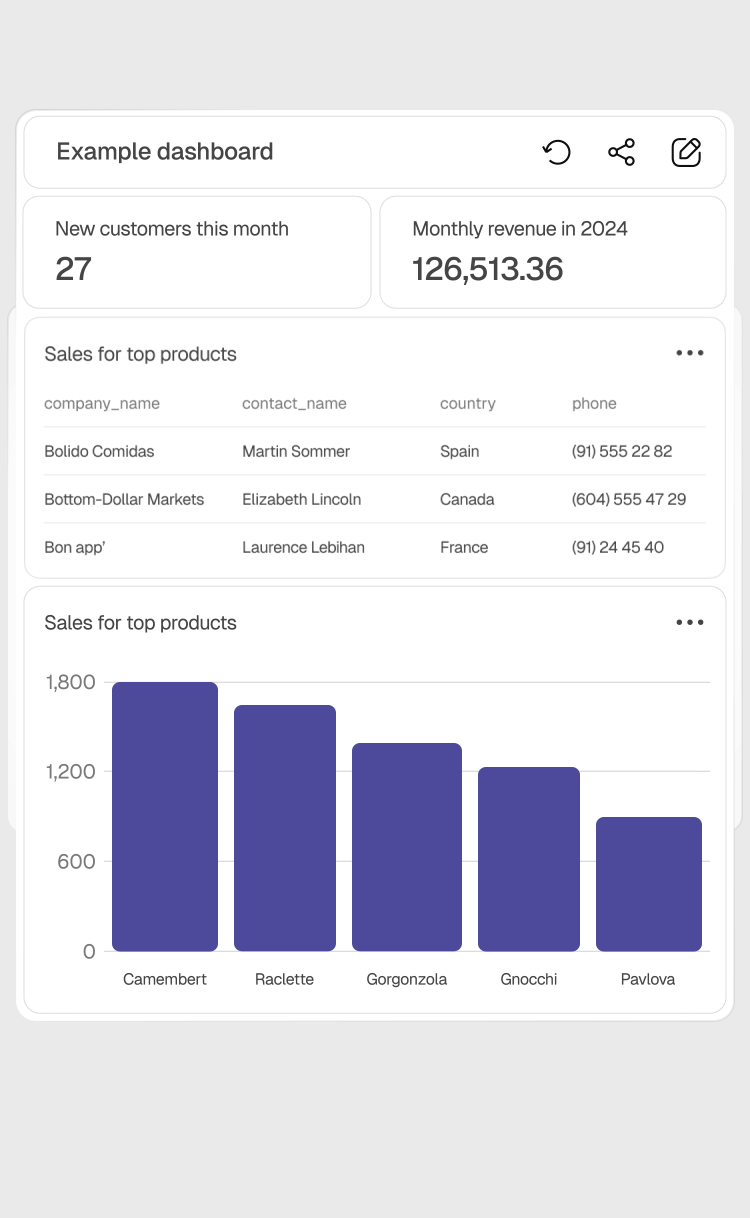750x1218 pixels.
Task: Click the country column header
Action: [467, 404]
